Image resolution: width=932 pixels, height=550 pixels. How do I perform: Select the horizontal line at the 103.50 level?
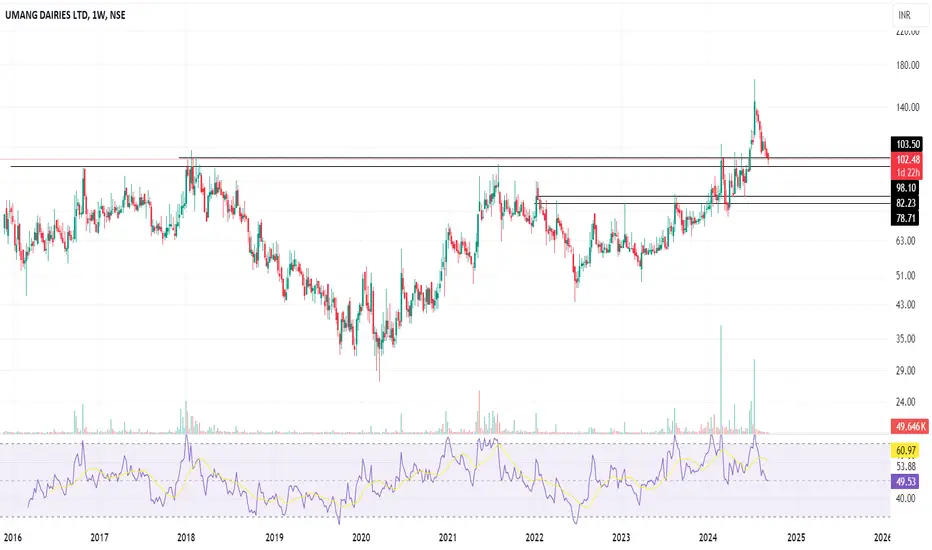(534, 158)
